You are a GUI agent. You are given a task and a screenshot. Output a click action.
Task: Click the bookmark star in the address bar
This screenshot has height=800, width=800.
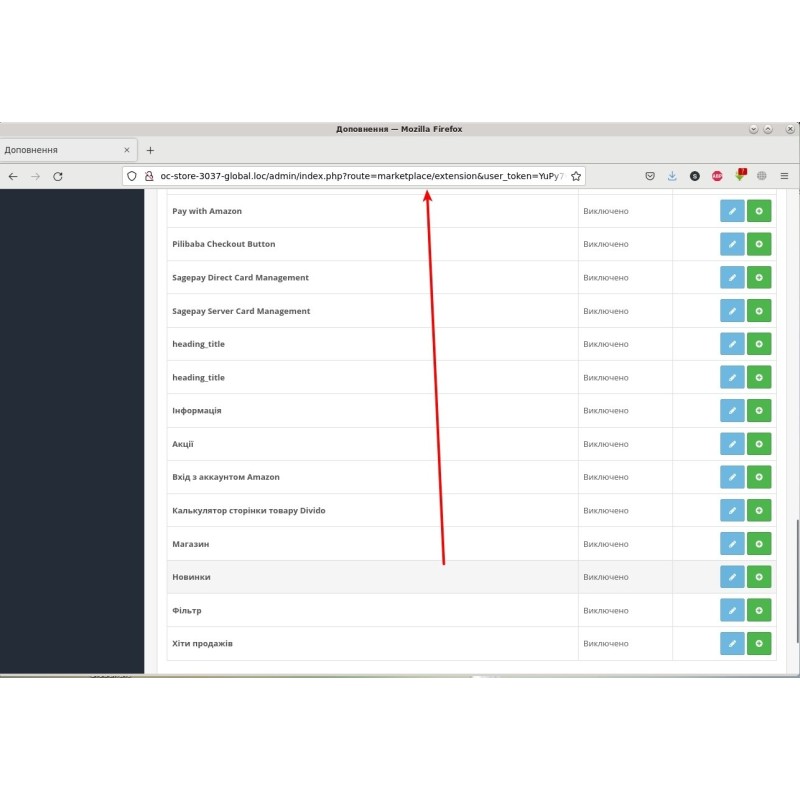point(576,175)
